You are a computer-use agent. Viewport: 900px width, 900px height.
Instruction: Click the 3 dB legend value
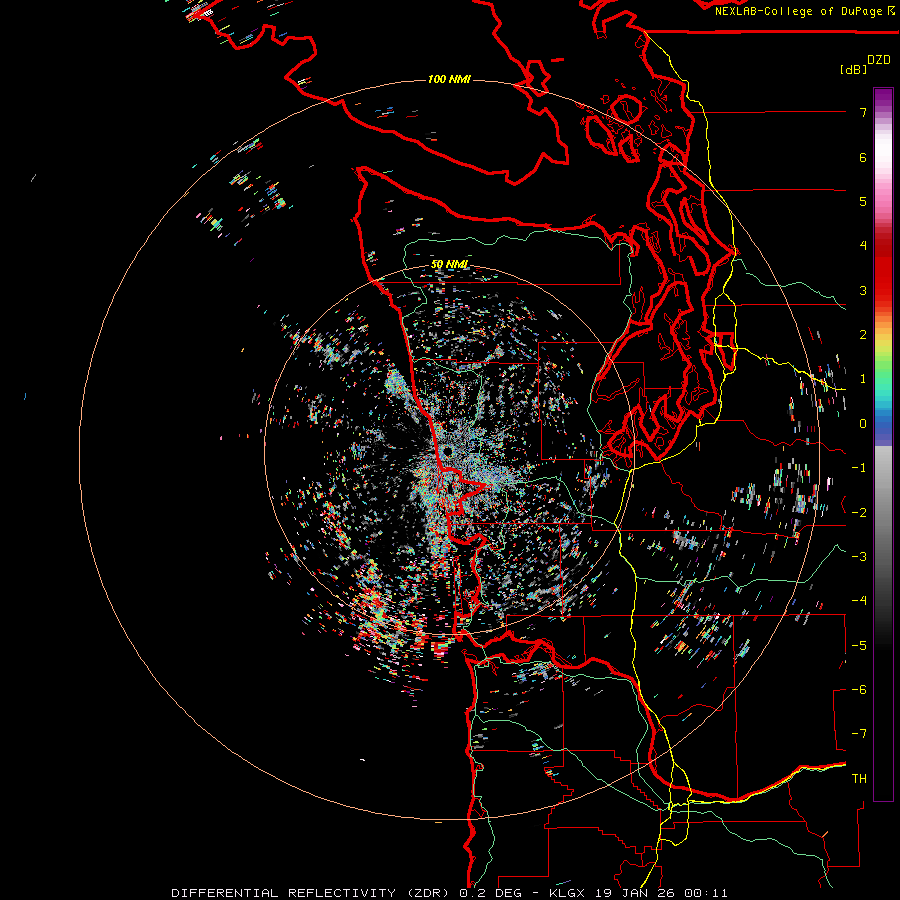click(863, 290)
